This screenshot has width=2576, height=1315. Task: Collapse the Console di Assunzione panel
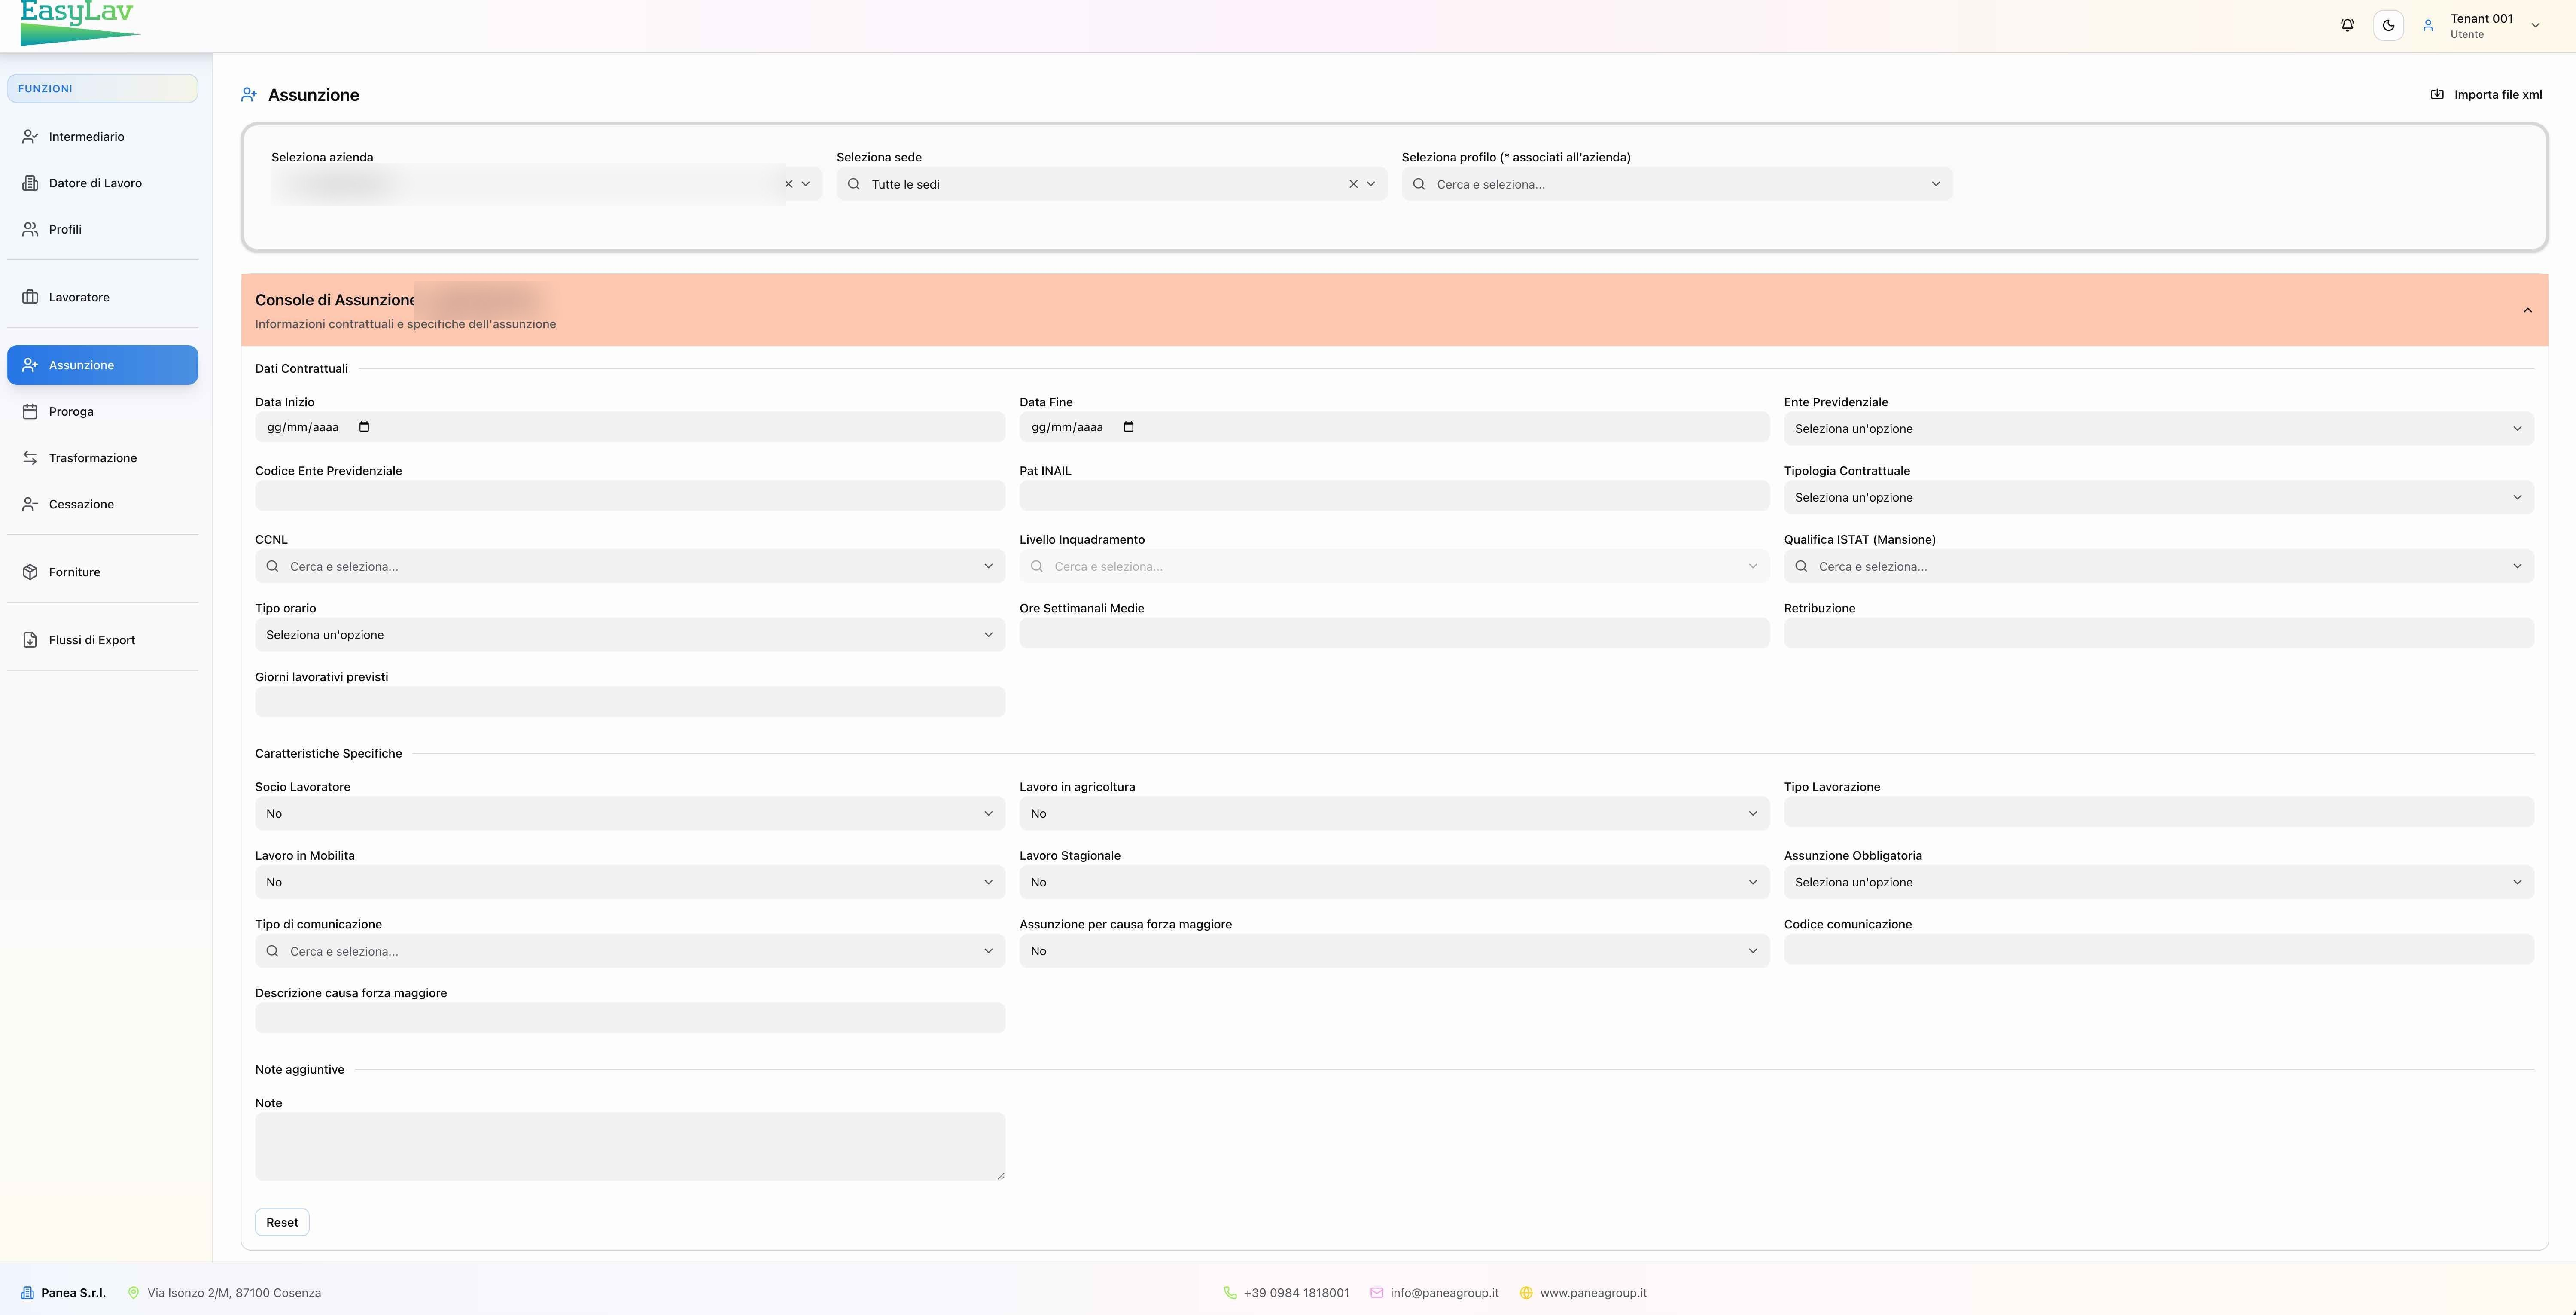(x=2527, y=310)
